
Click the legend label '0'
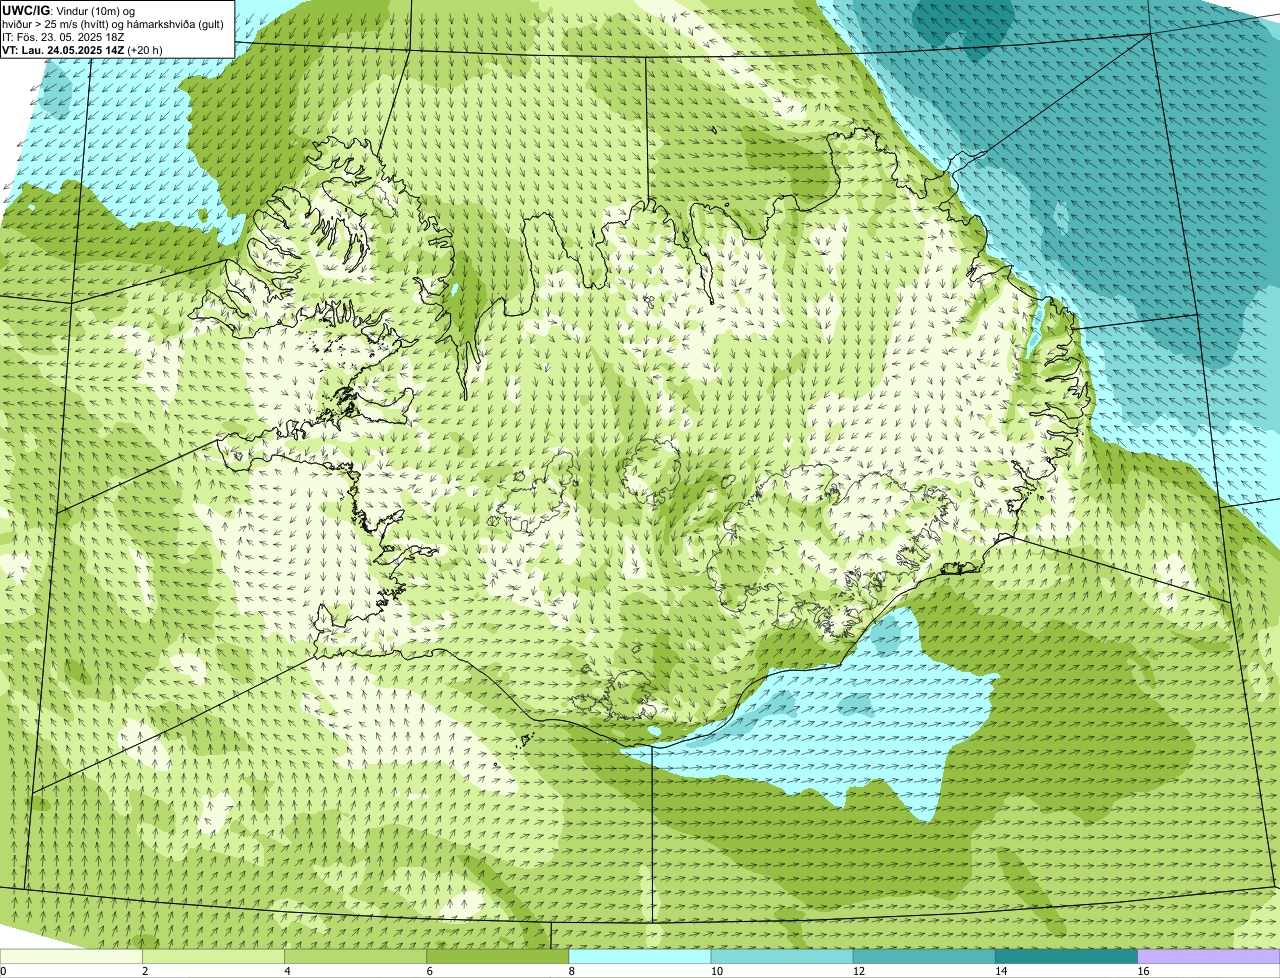click(3, 971)
